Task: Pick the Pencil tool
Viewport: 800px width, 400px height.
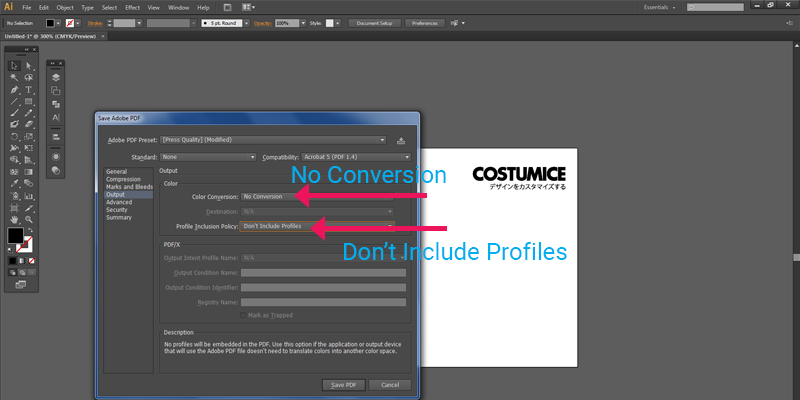Action: 29,113
